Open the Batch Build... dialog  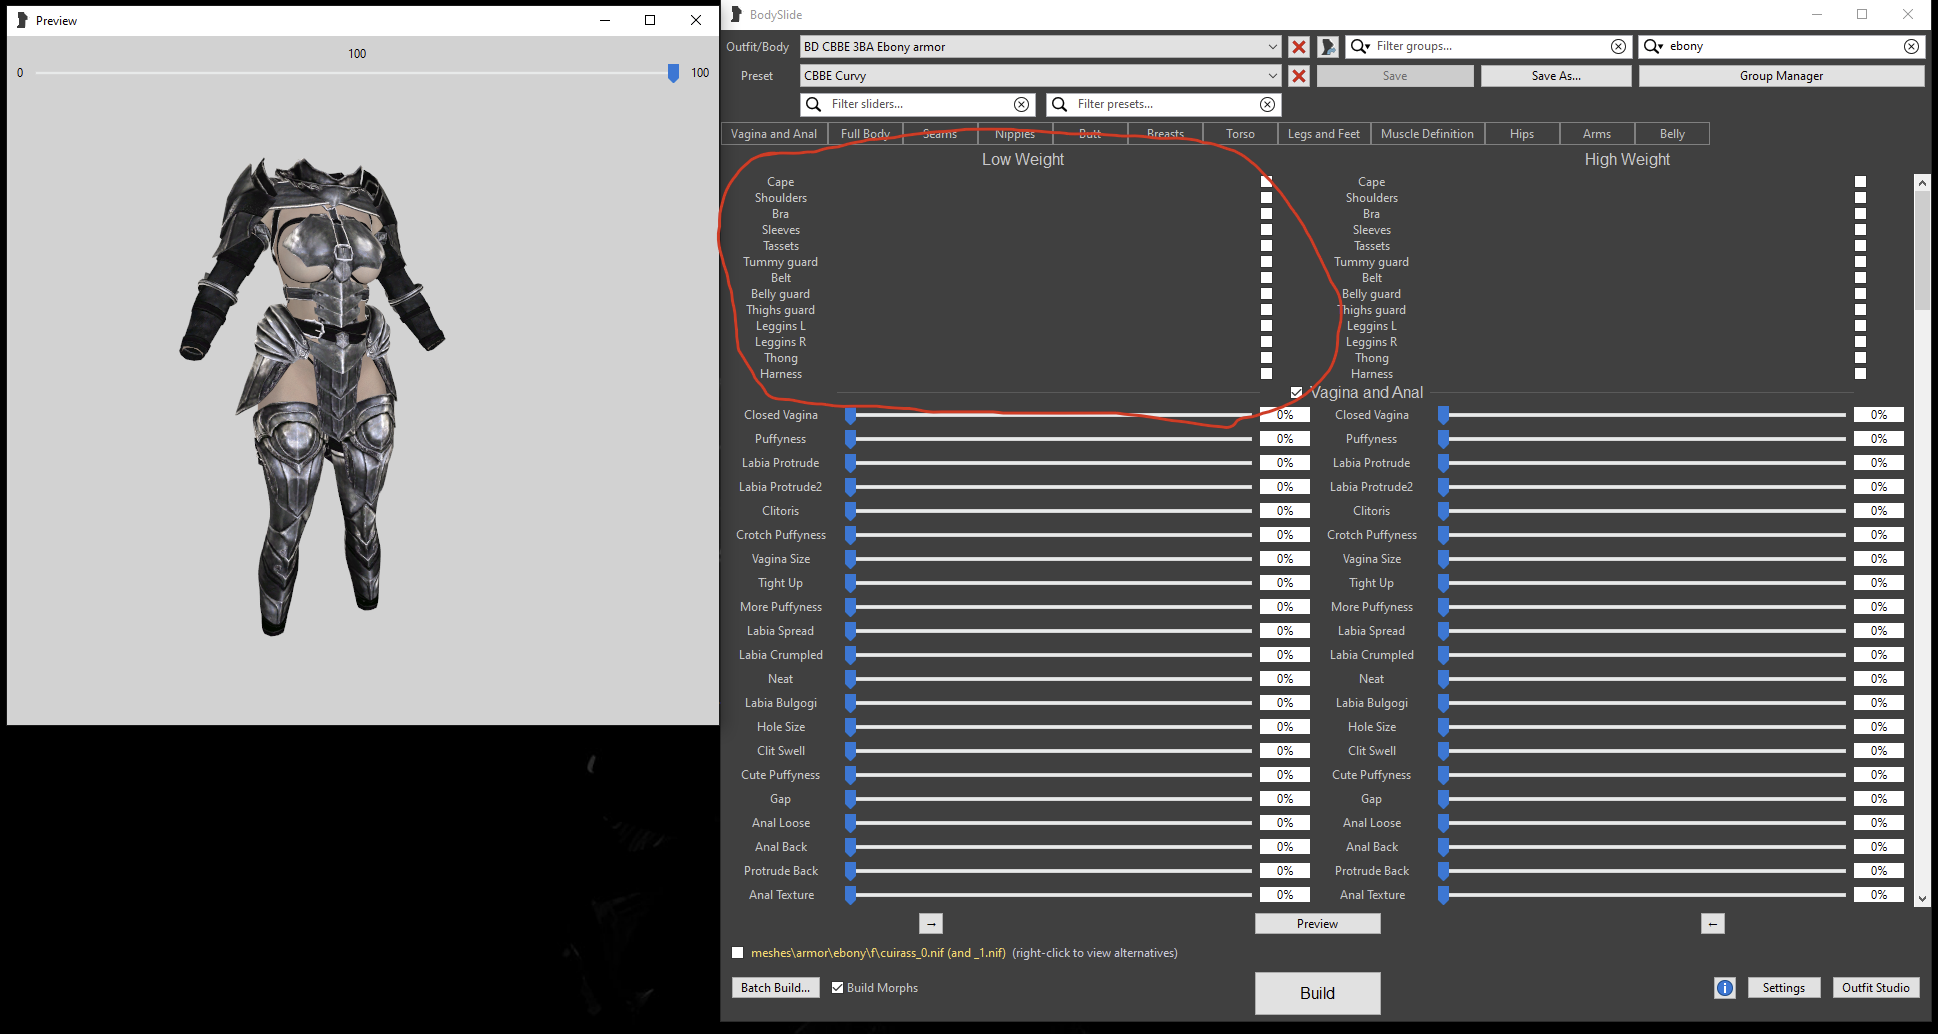(x=776, y=988)
